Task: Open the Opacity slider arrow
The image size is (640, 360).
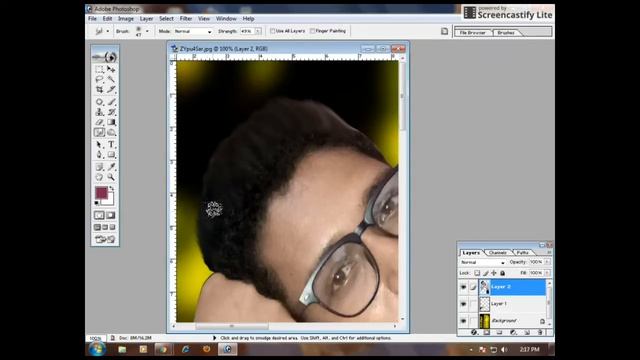Action: (x=547, y=262)
